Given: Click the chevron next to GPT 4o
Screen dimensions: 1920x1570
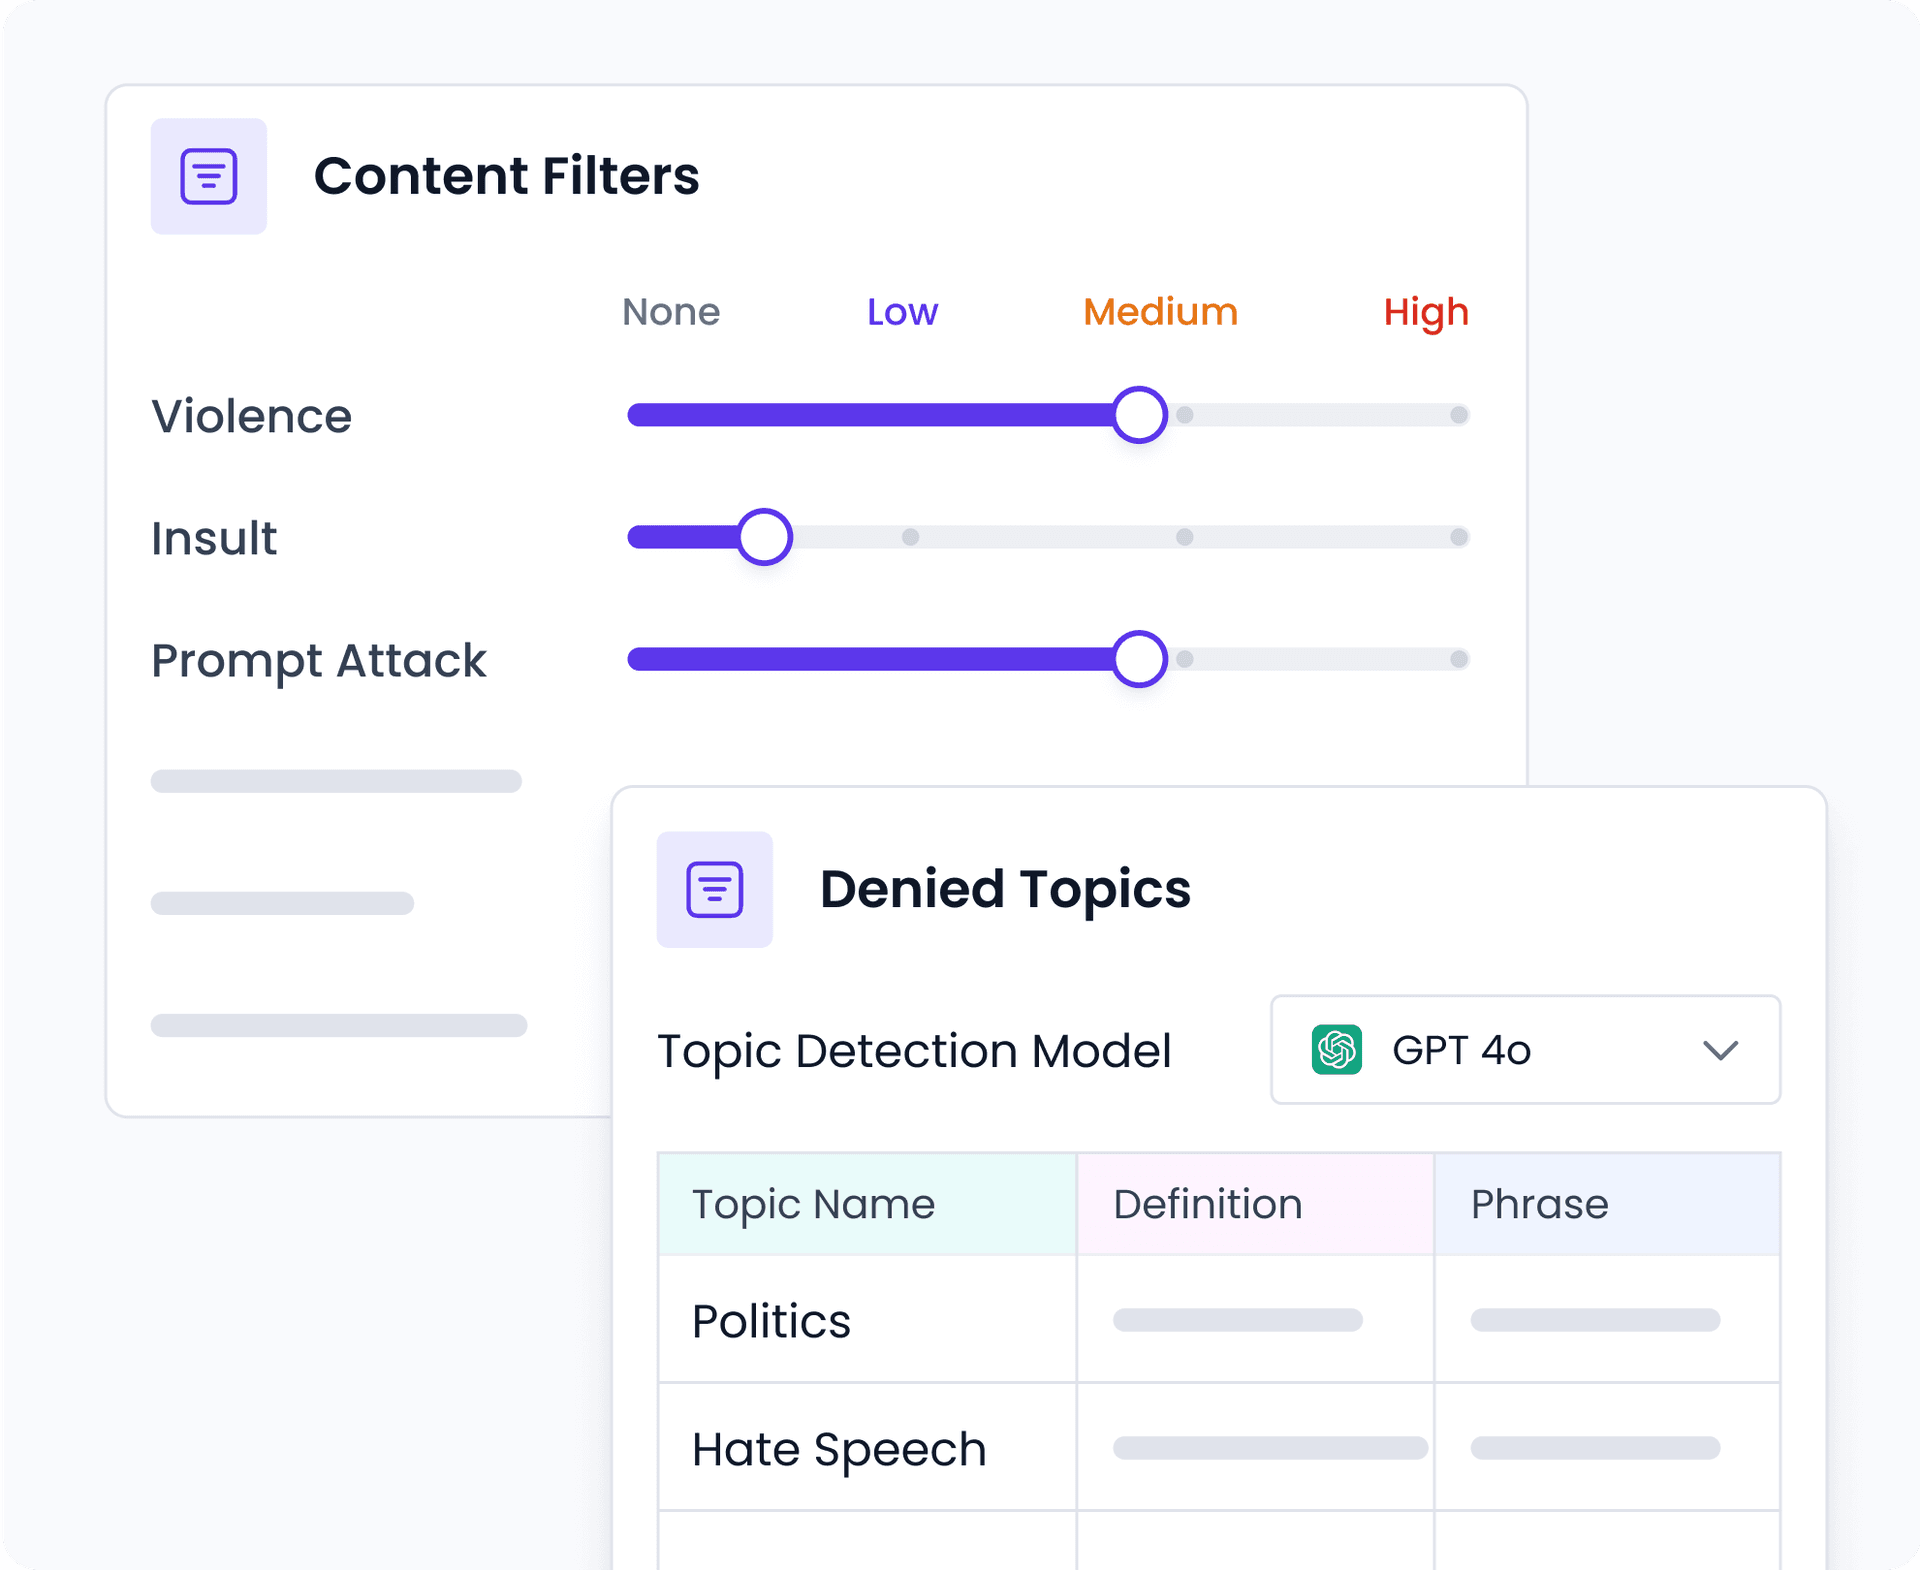Looking at the screenshot, I should coord(1721,1051).
